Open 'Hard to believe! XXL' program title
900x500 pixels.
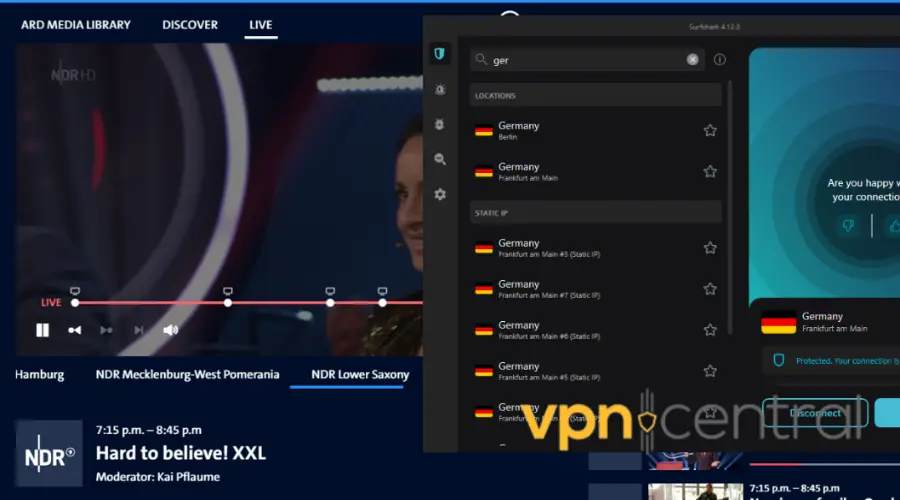click(x=181, y=453)
